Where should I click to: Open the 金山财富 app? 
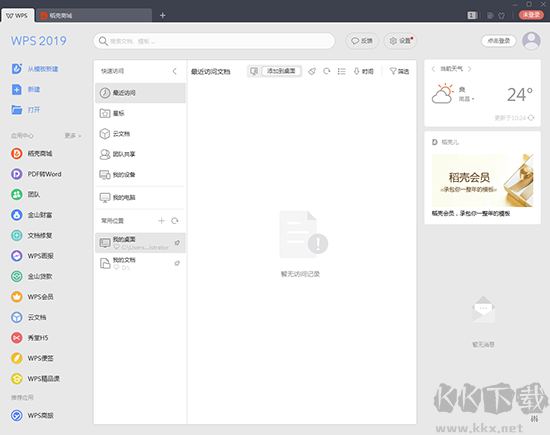tap(32, 215)
